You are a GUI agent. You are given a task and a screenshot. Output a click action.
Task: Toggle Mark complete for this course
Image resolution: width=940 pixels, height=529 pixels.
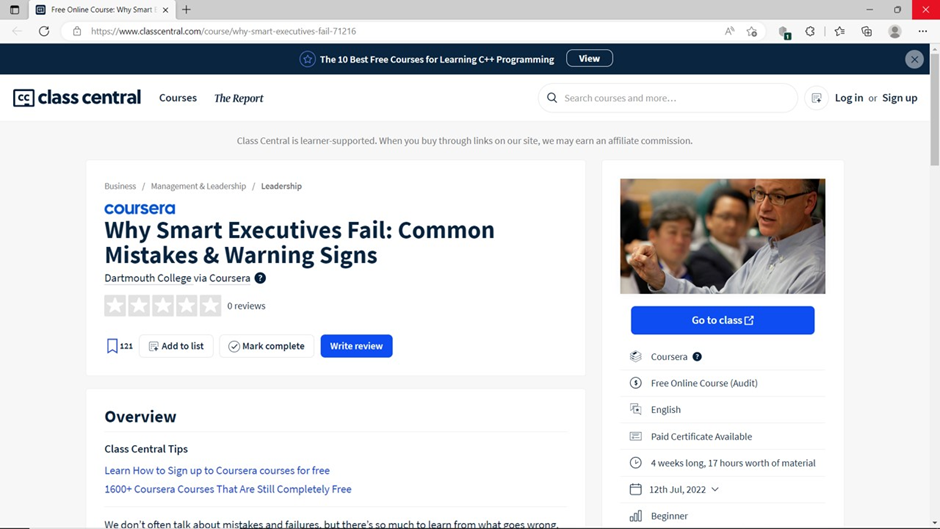267,346
